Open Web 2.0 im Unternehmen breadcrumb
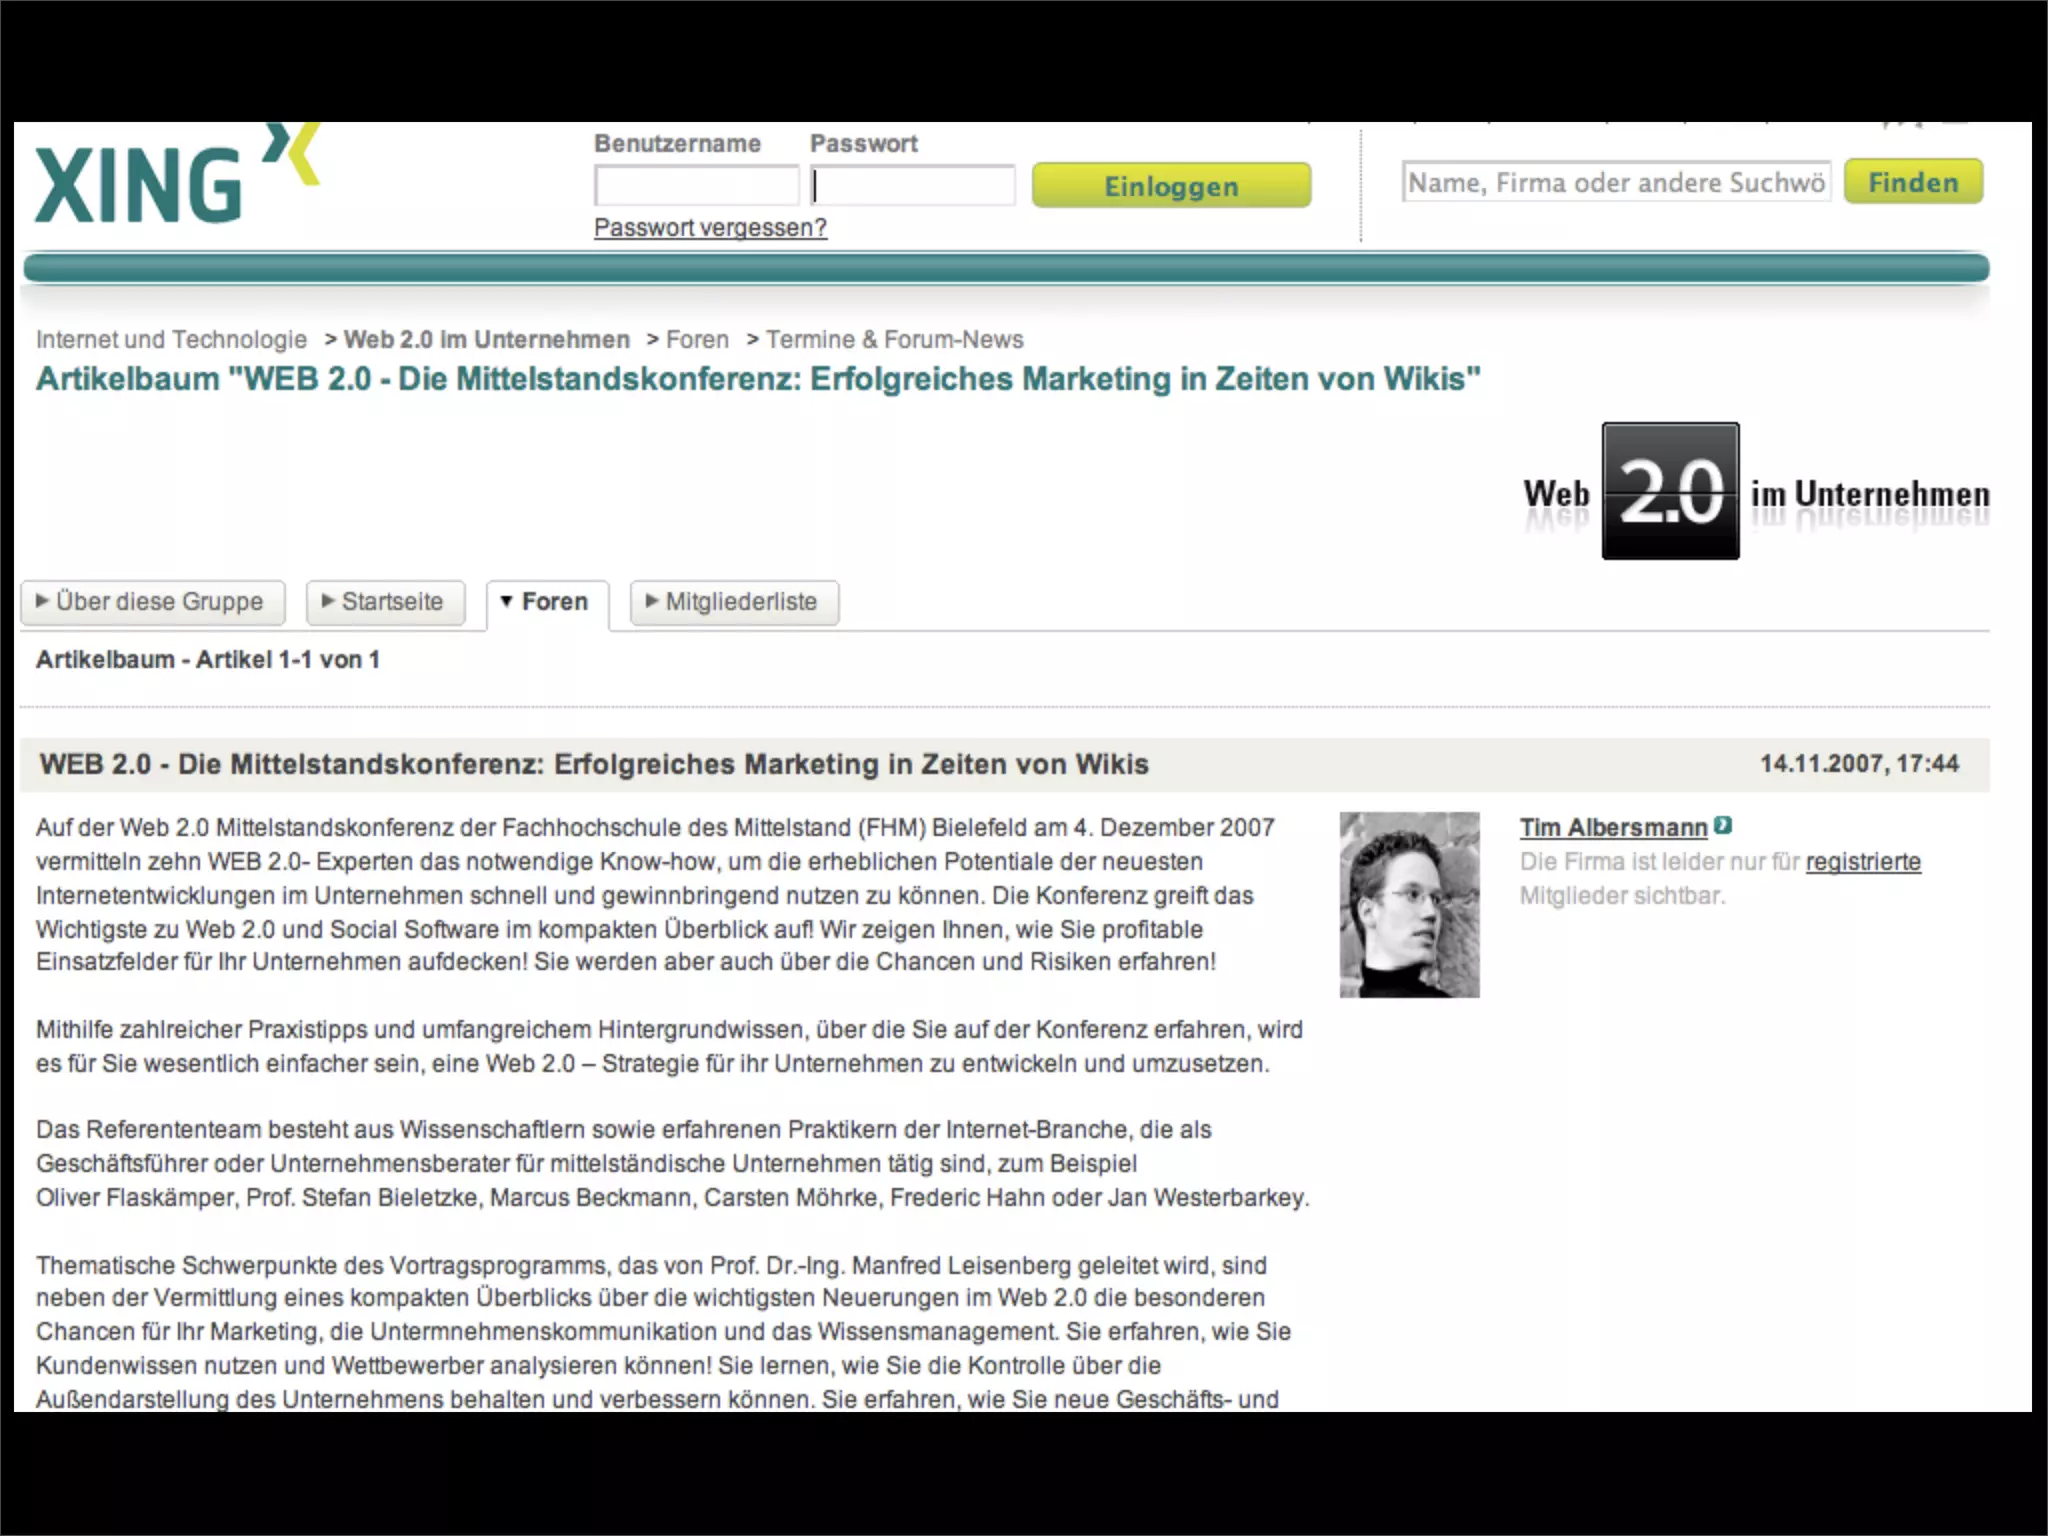 click(486, 340)
